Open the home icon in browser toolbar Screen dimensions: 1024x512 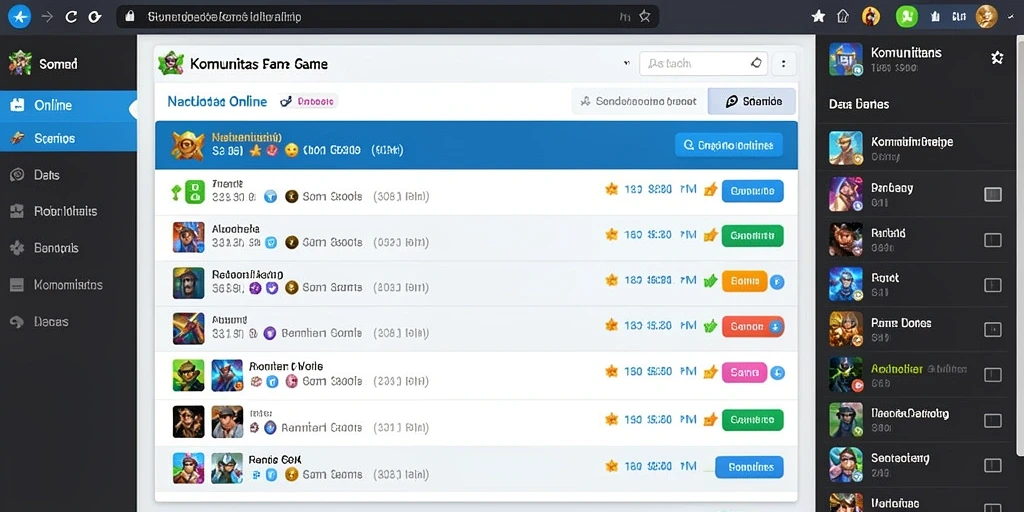(x=843, y=16)
